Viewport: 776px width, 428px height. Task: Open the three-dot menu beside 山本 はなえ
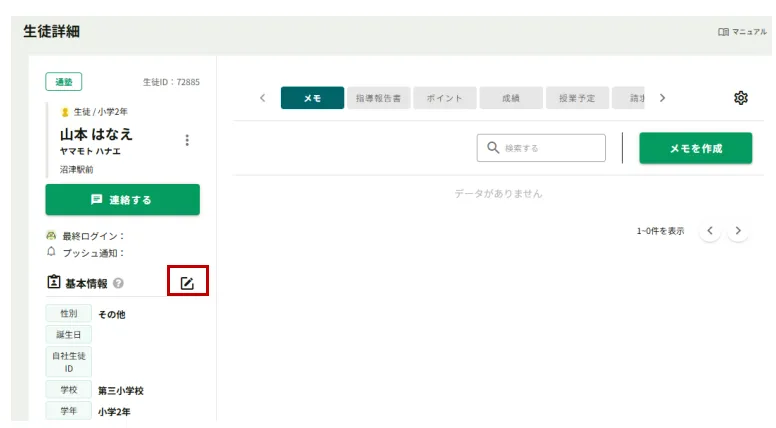pyautogui.click(x=186, y=140)
